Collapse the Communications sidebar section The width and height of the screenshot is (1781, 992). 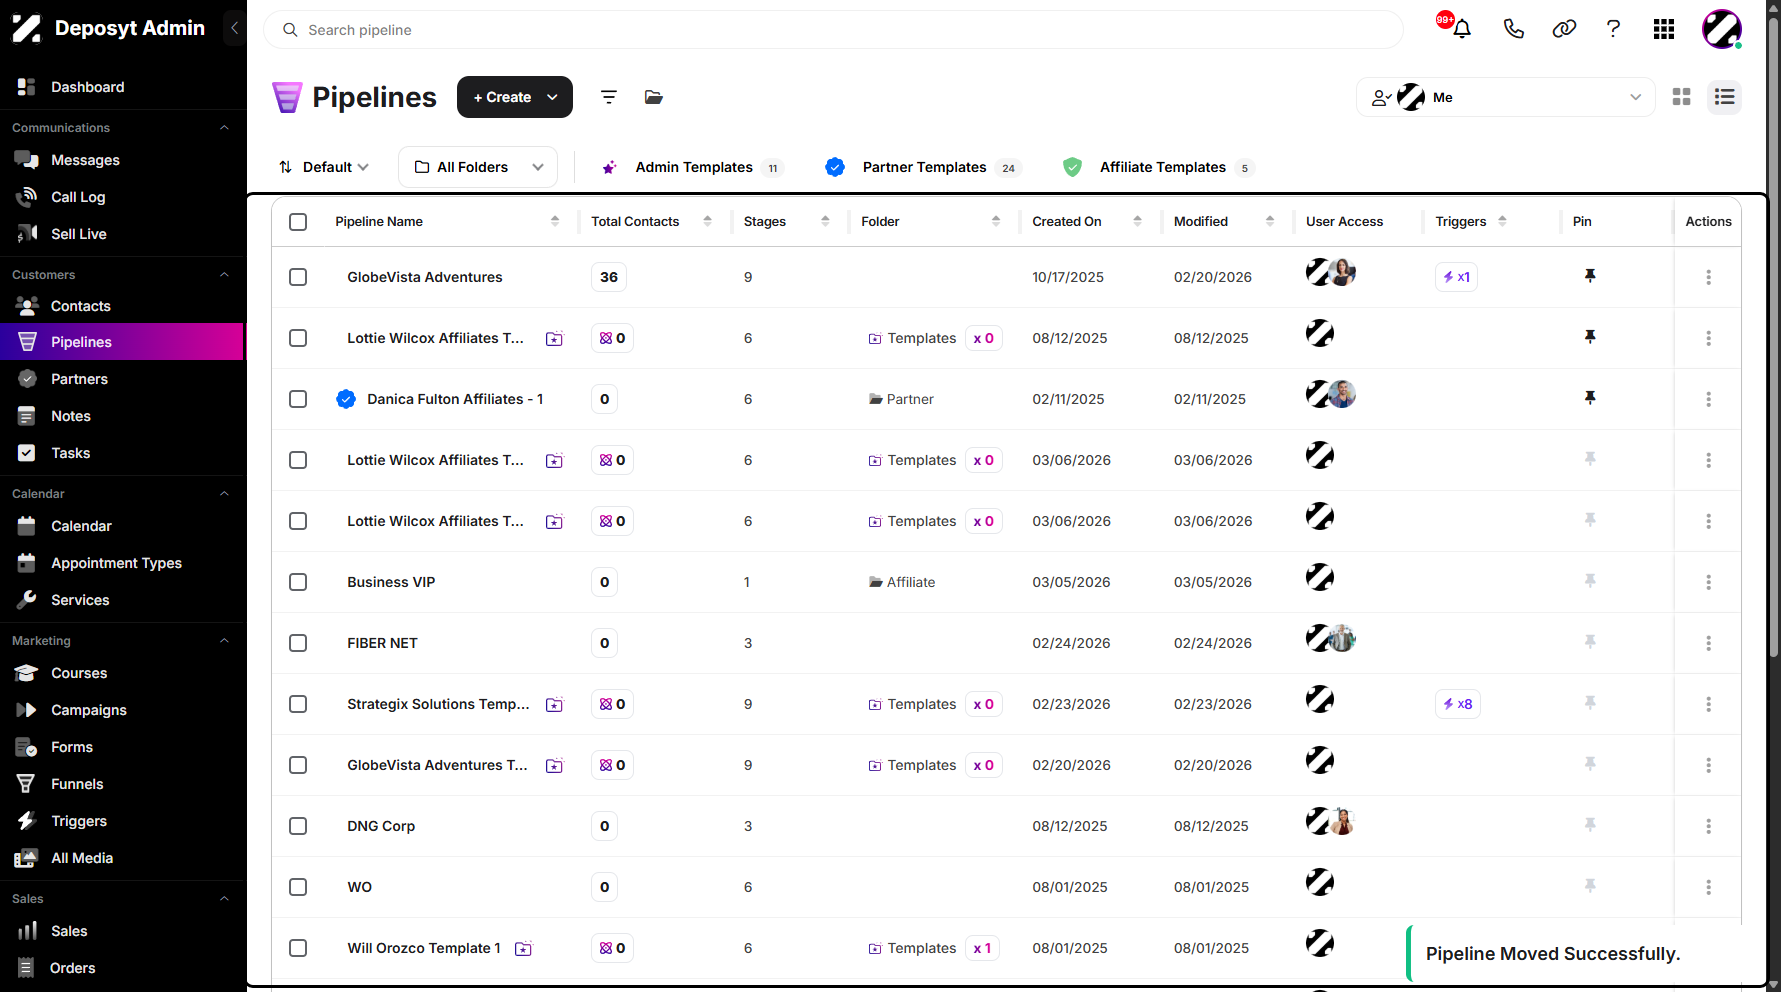point(224,128)
